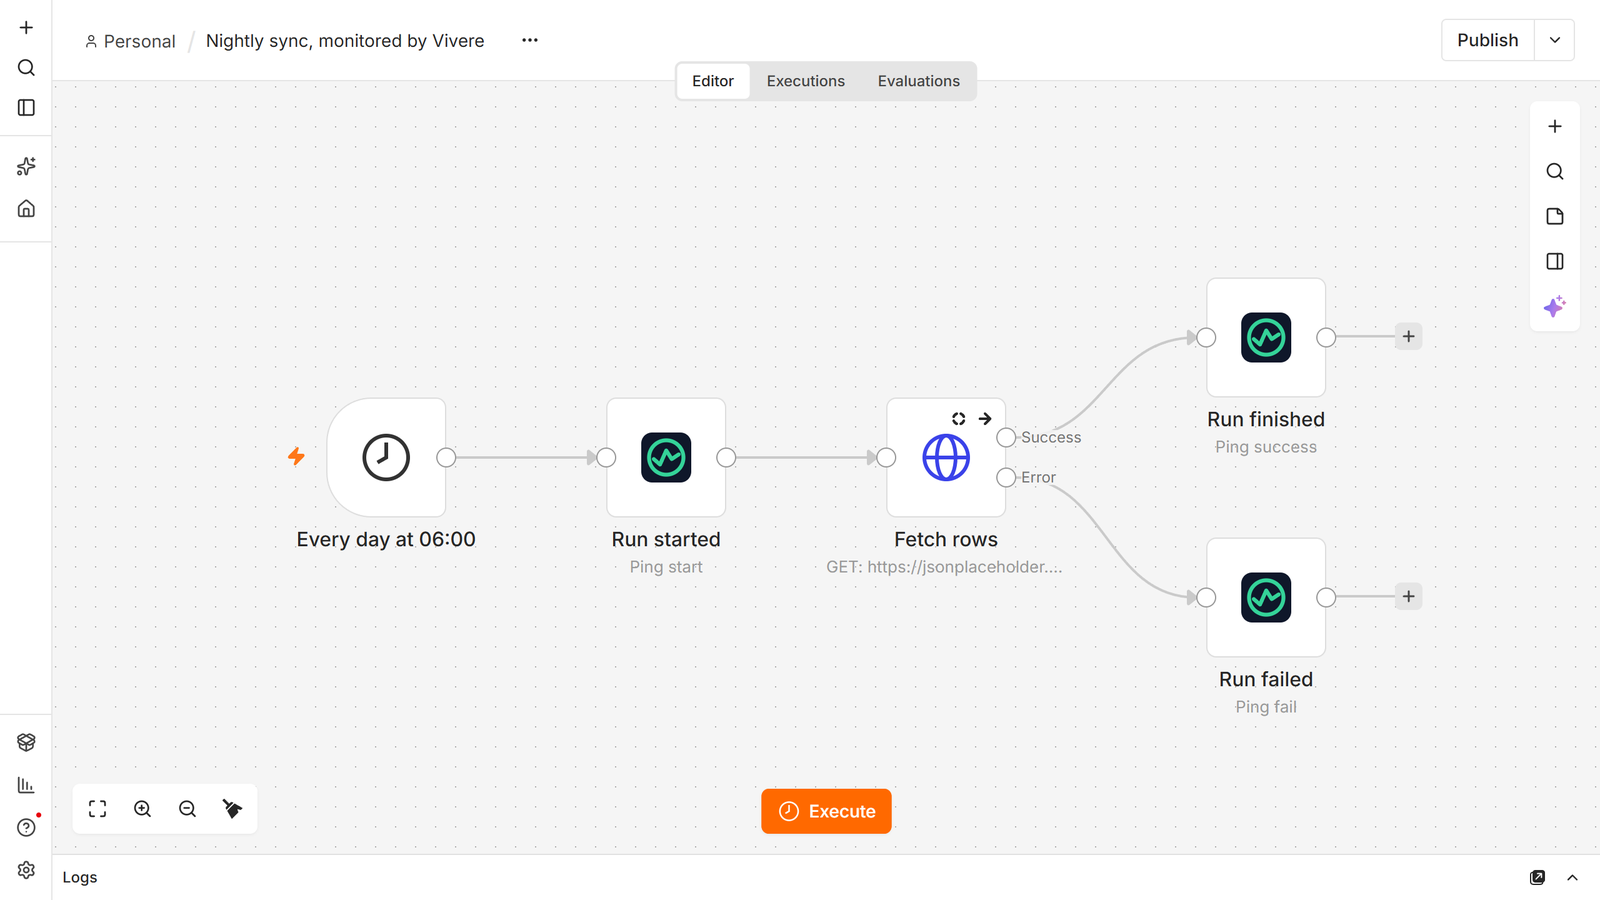Switch to the Executions tab
Image resolution: width=1600 pixels, height=900 pixels.
[x=806, y=81]
